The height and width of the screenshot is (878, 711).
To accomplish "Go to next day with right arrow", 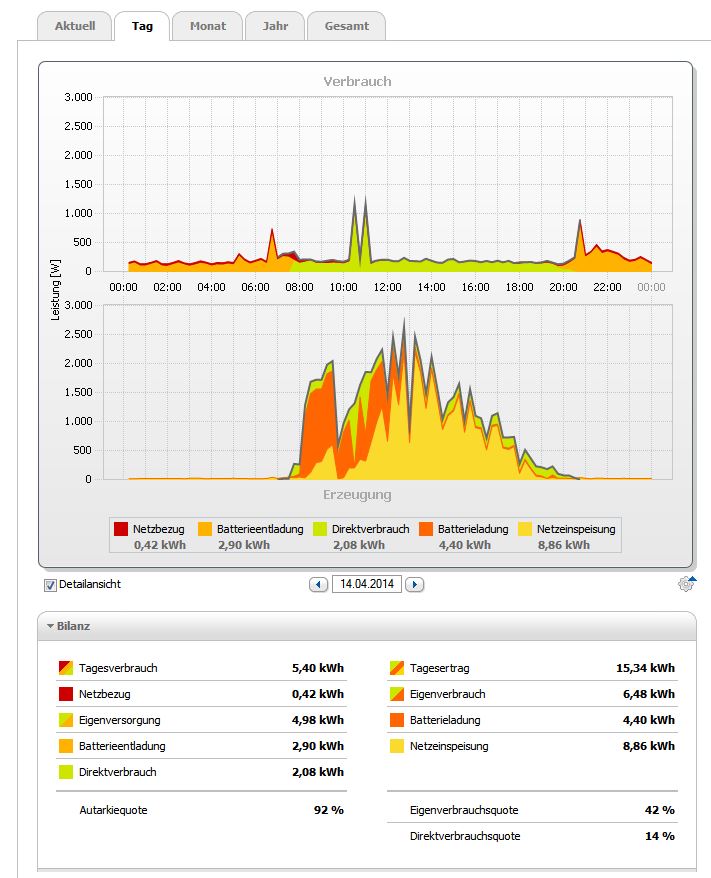I will coord(414,585).
